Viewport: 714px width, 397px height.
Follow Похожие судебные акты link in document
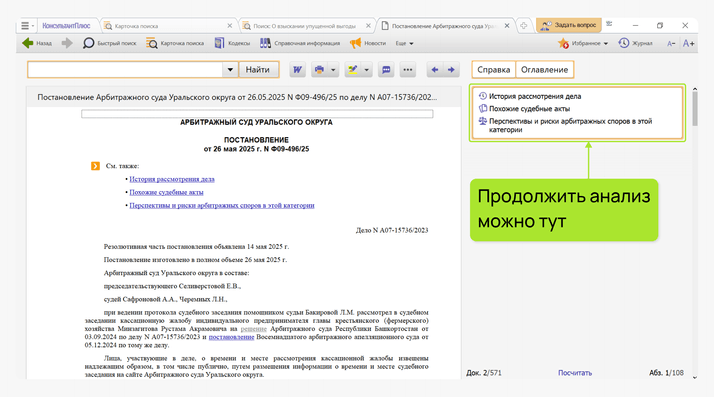click(166, 193)
